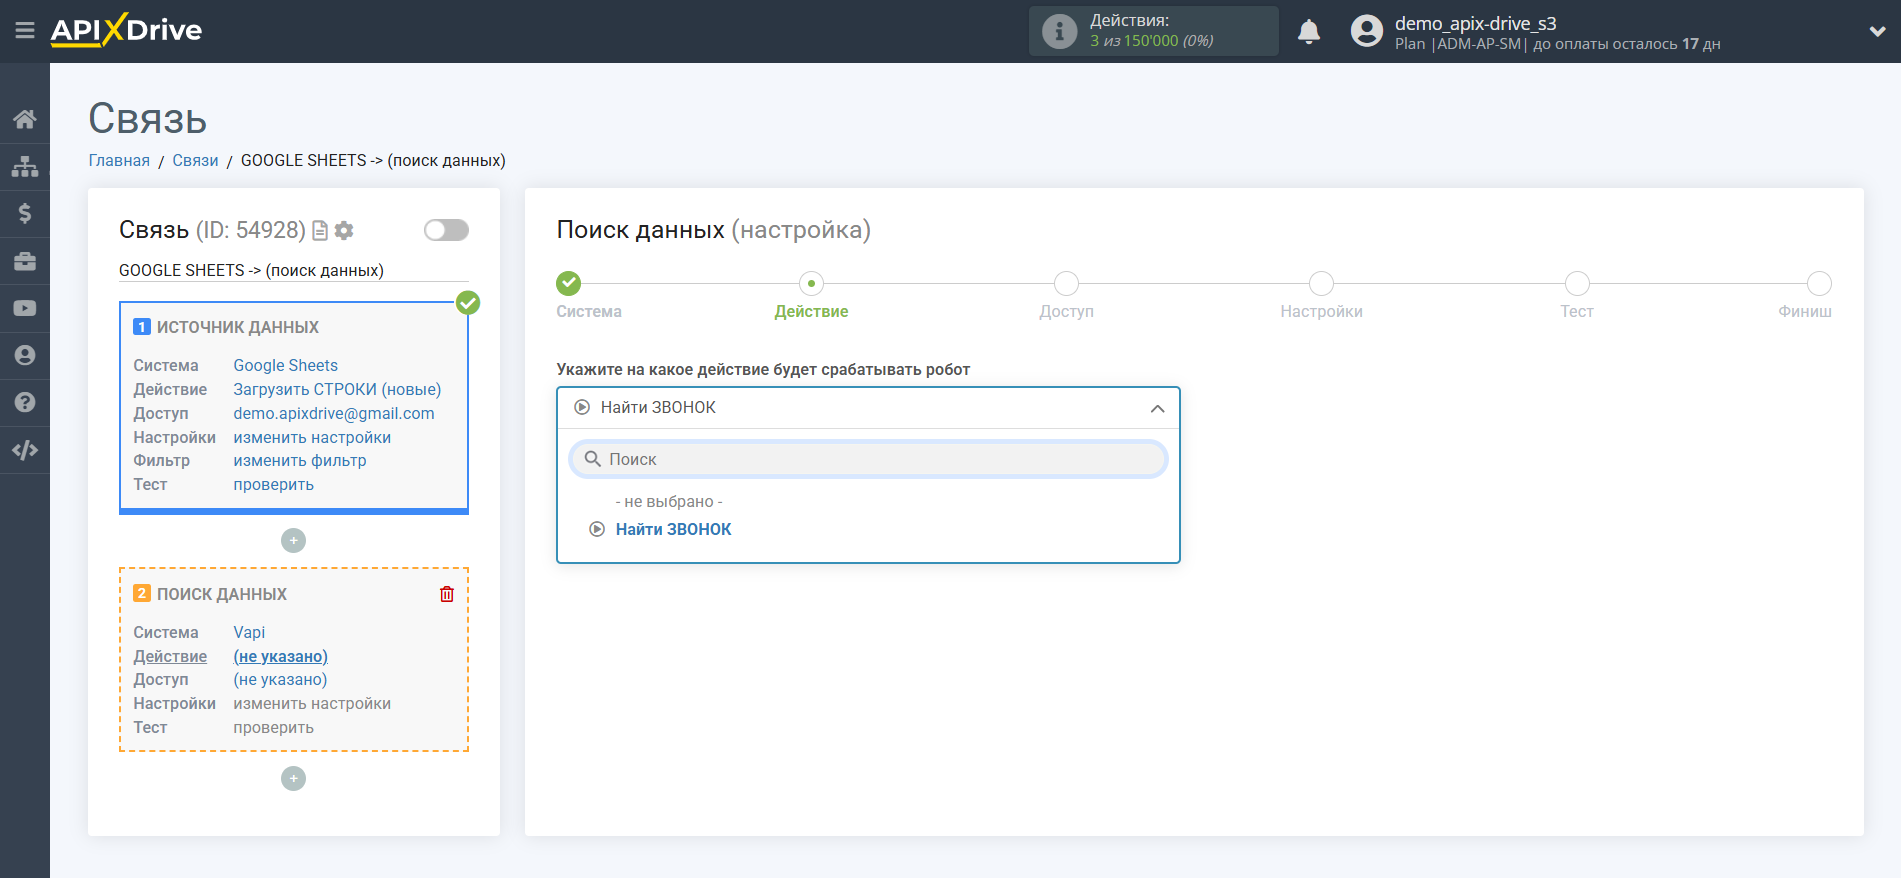Viewport: 1901px width, 878px height.
Task: Go to the Тест step
Action: pos(1577,284)
